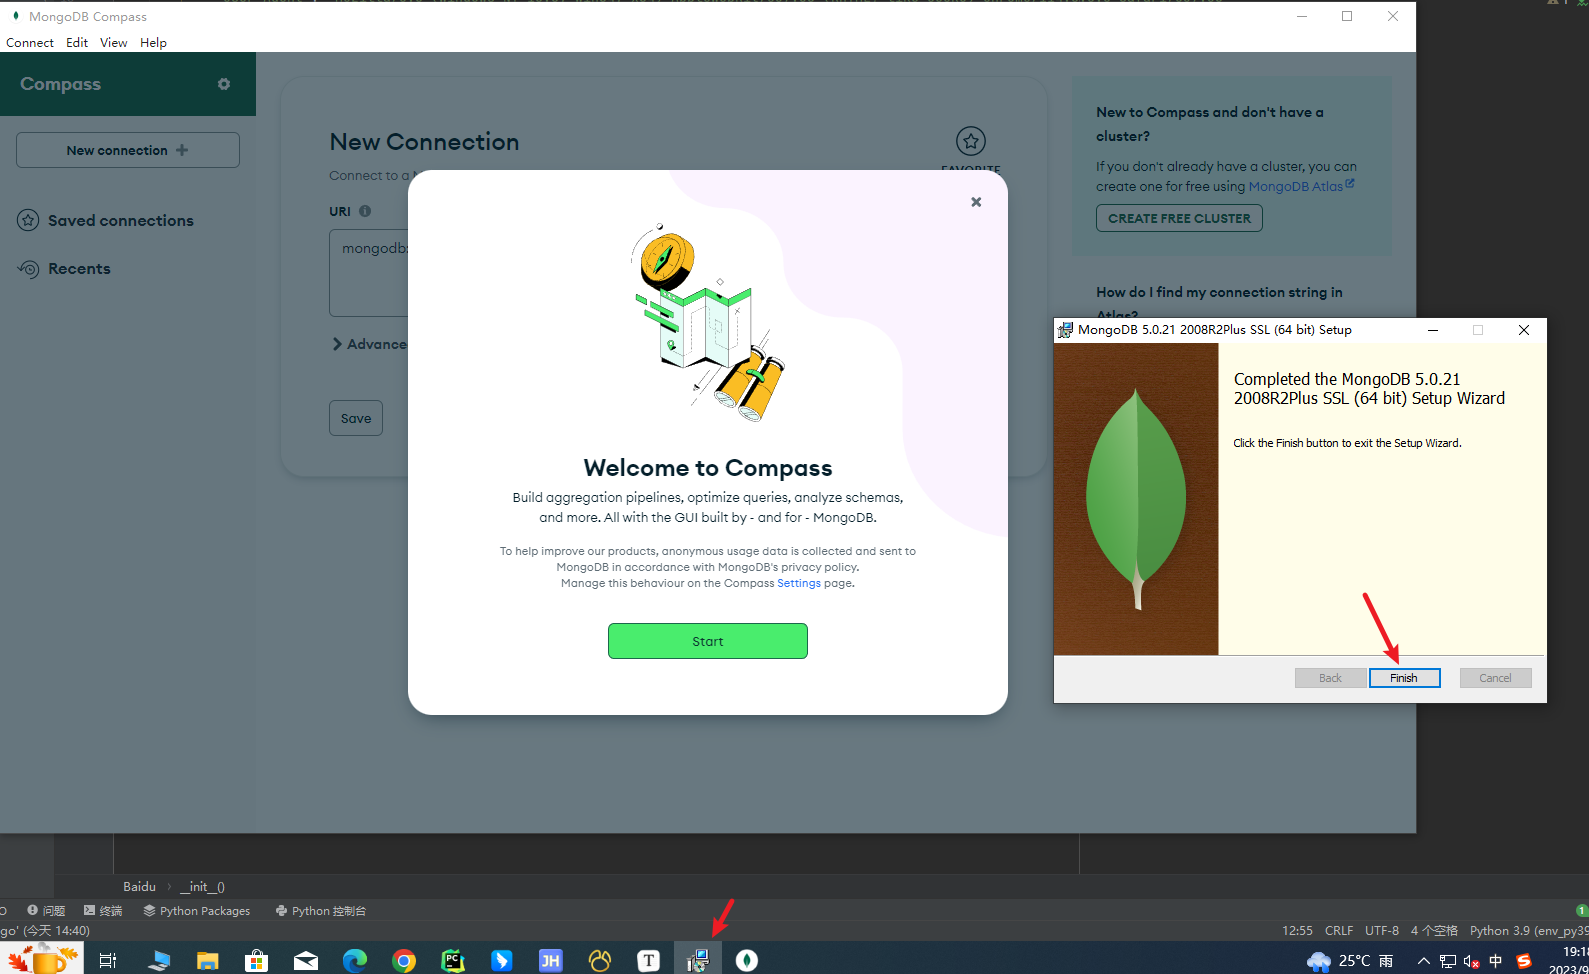This screenshot has height=974, width=1589.
Task: Switch to PyCharm from the taskbar
Action: pyautogui.click(x=452, y=960)
